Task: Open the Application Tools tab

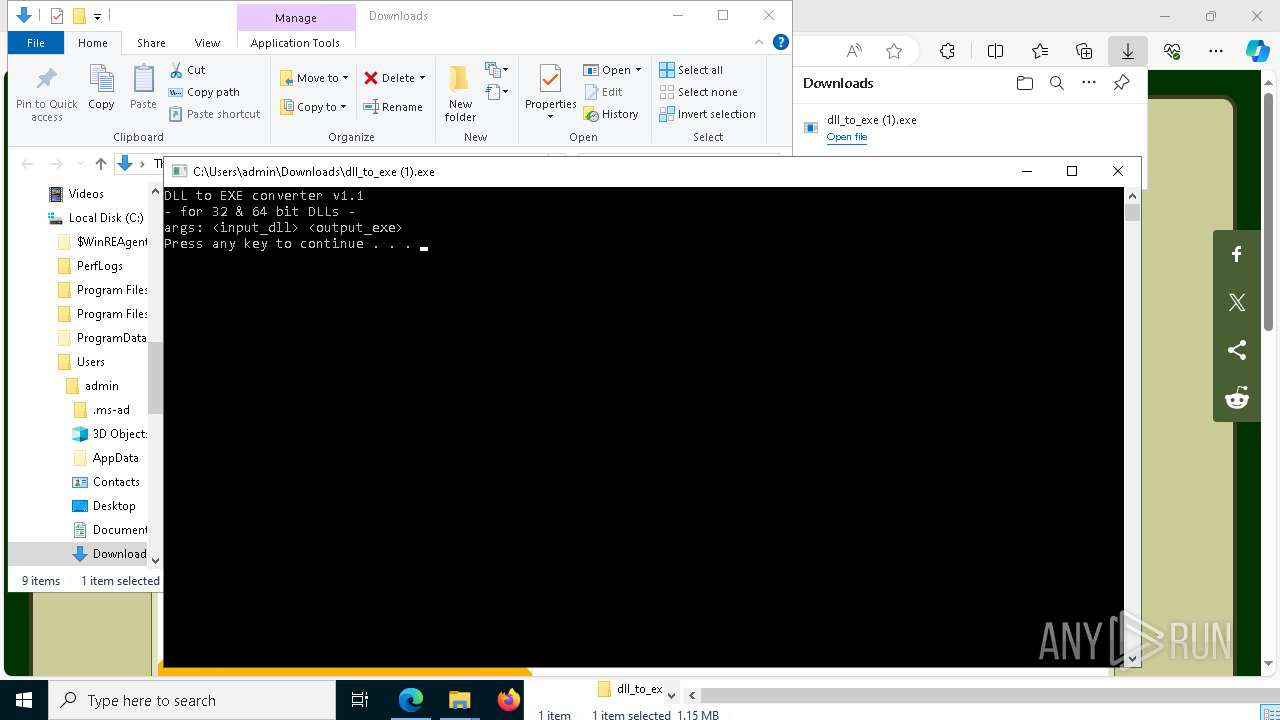Action: pos(295,43)
